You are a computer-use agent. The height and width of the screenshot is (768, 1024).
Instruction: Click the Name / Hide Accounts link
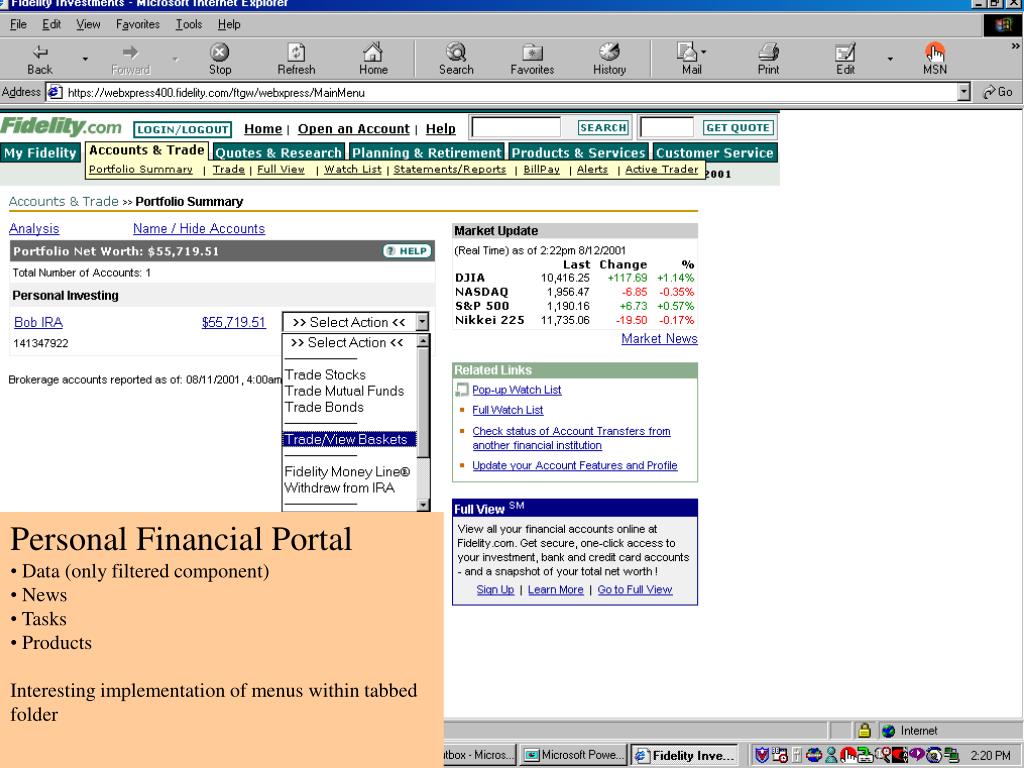[x=199, y=229]
